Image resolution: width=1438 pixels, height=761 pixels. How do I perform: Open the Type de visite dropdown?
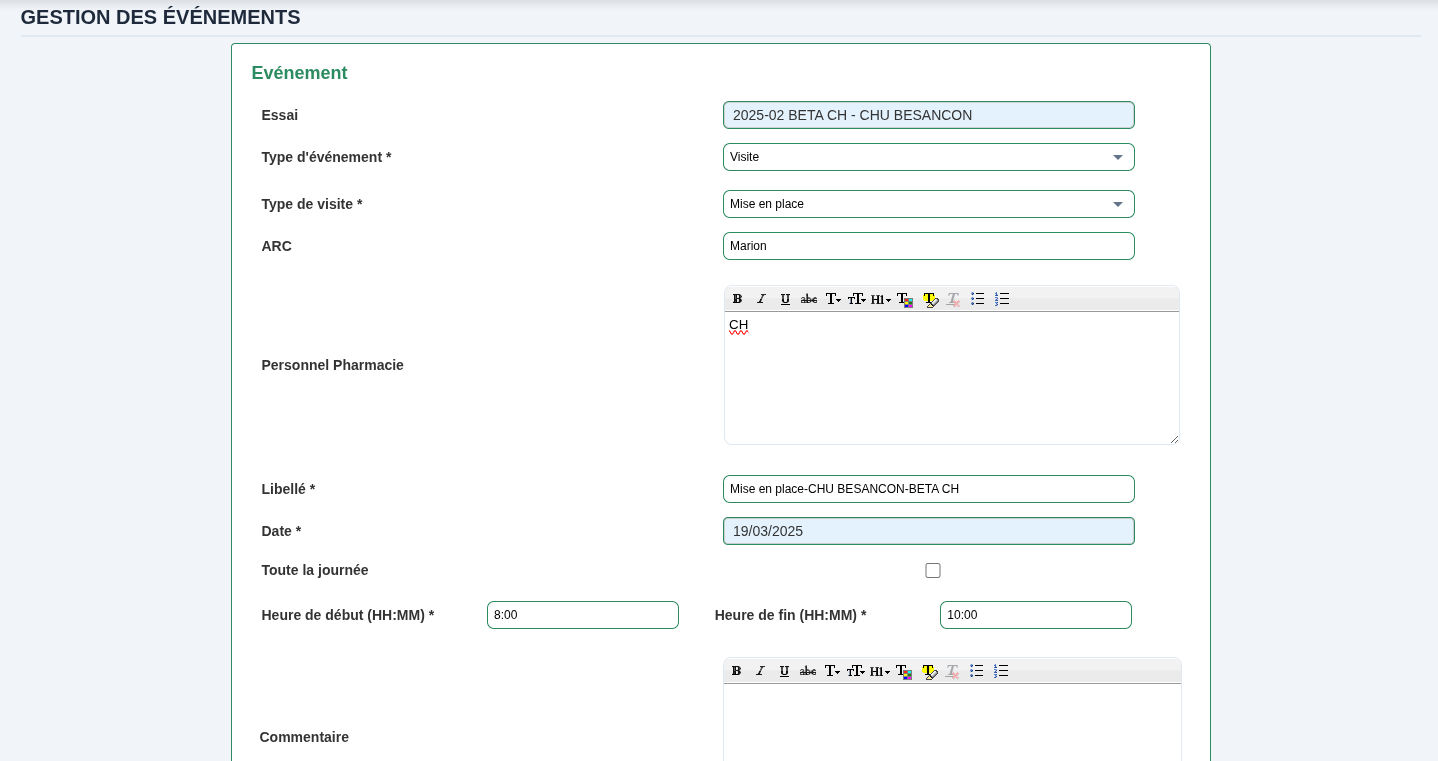click(928, 204)
